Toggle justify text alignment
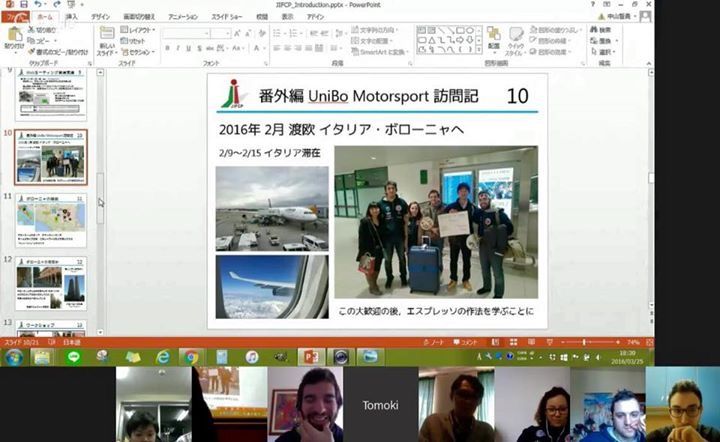Screen dimensions: 720x442 (x=309, y=48)
